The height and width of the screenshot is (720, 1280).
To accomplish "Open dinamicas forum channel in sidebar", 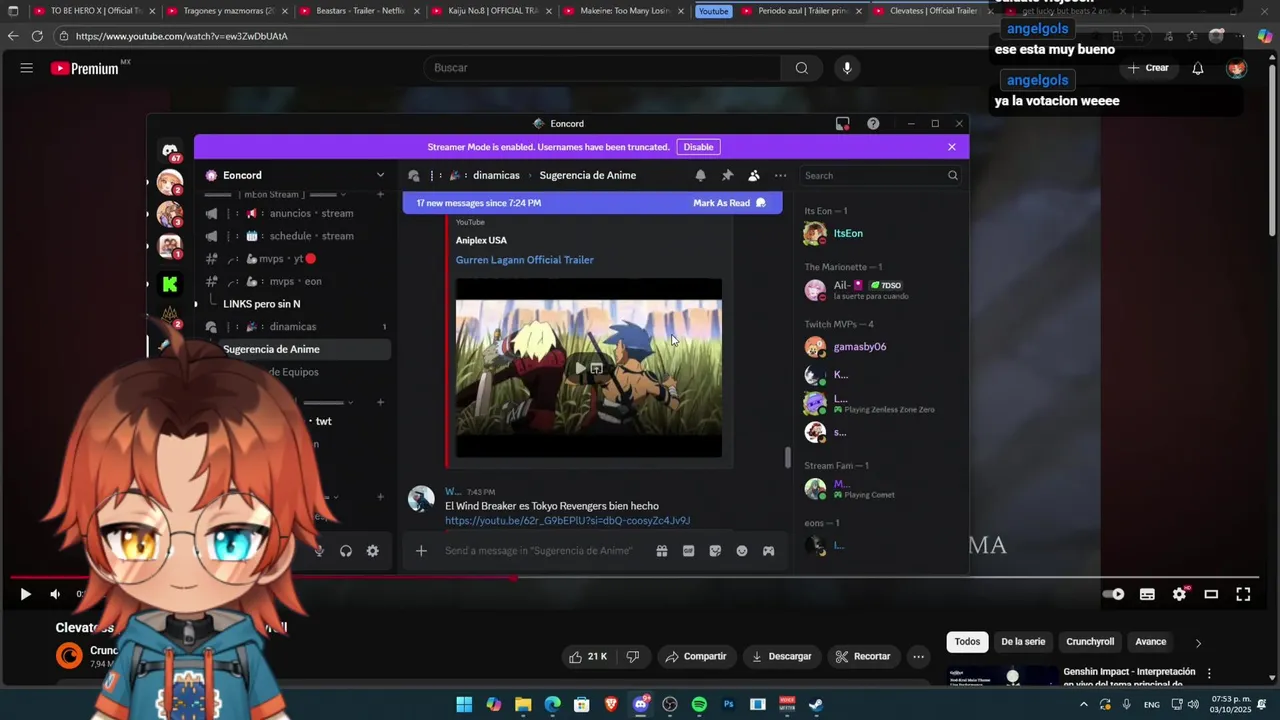I will click(x=295, y=327).
